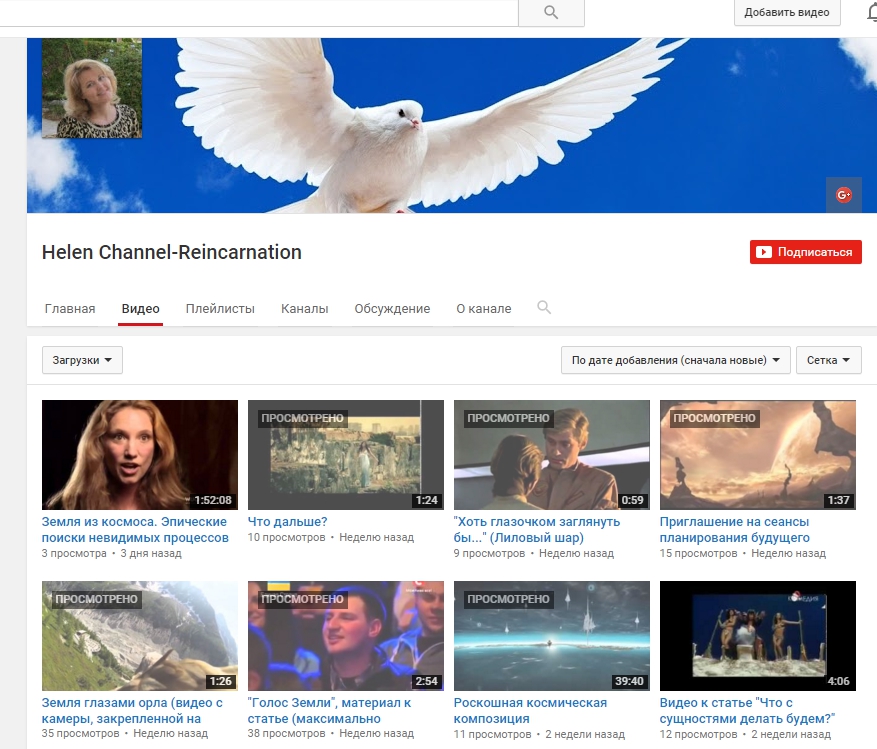The image size is (877, 749).
Task: Open the Сетка view dropdown
Action: (828, 360)
